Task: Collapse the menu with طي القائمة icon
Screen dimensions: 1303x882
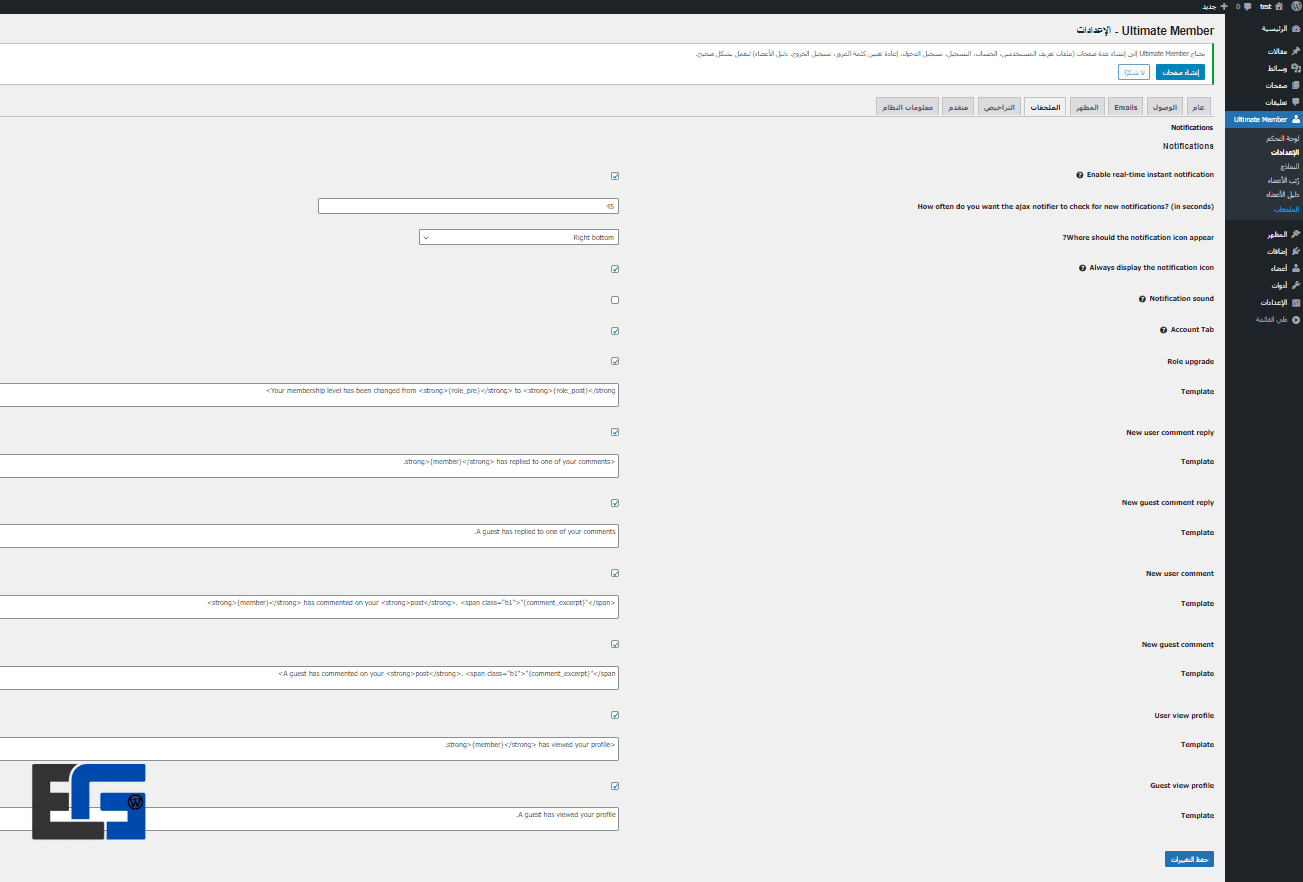Action: [x=1296, y=319]
